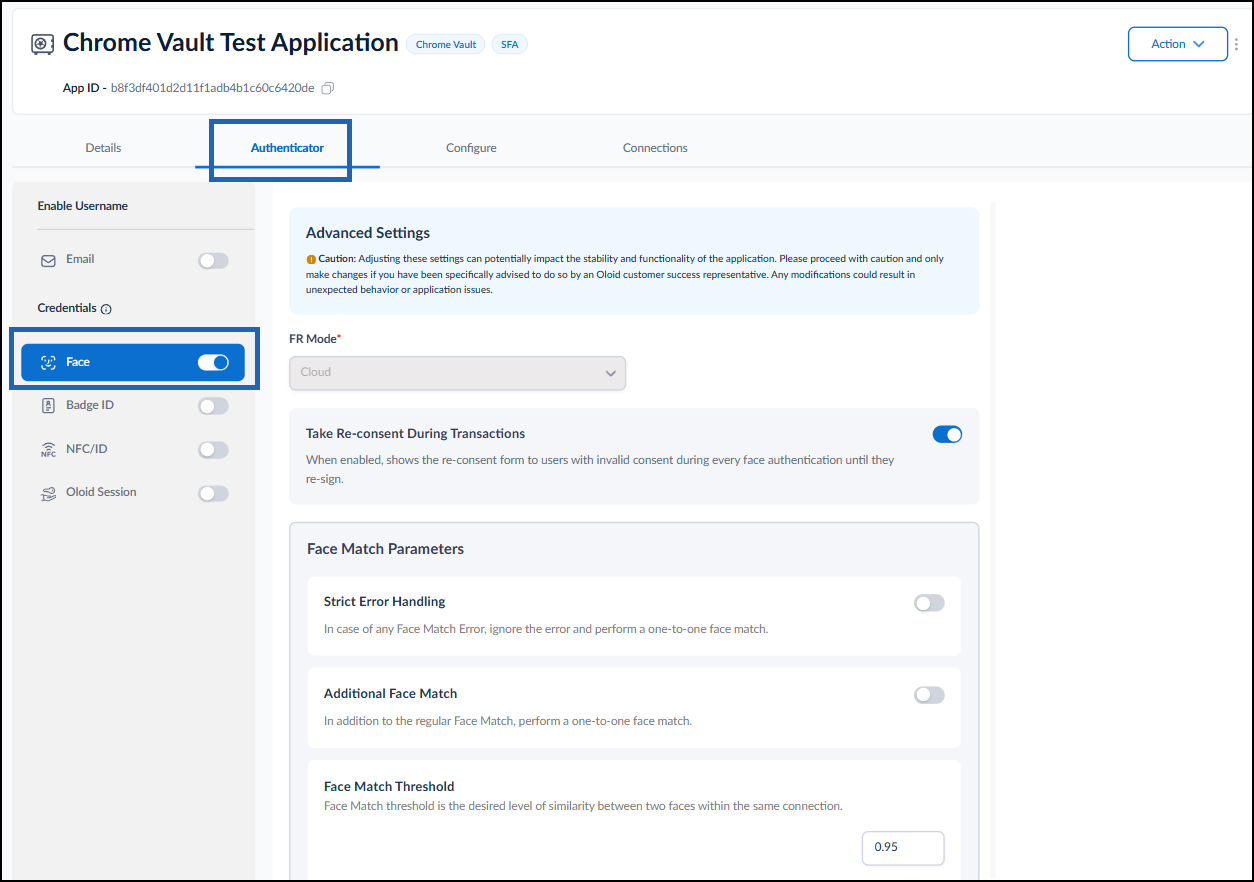
Task: Click the Chrome Vault Test Application title
Action: coord(231,43)
